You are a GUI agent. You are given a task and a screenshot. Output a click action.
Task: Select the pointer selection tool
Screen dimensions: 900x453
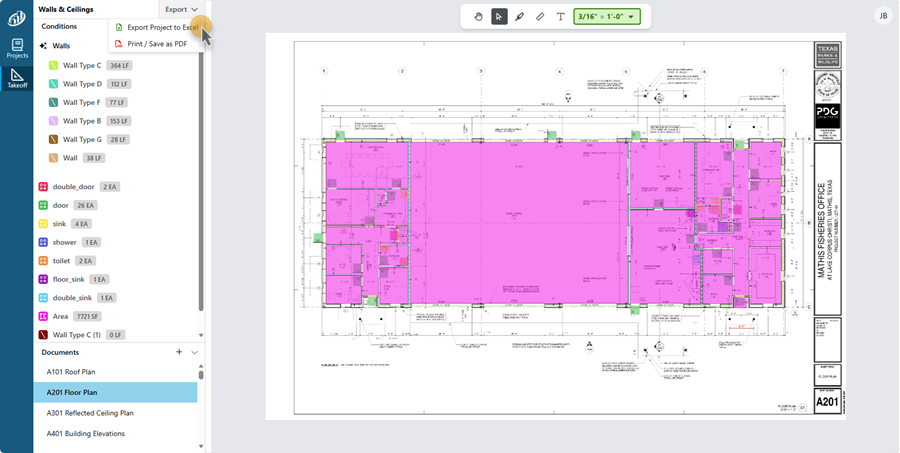499,17
